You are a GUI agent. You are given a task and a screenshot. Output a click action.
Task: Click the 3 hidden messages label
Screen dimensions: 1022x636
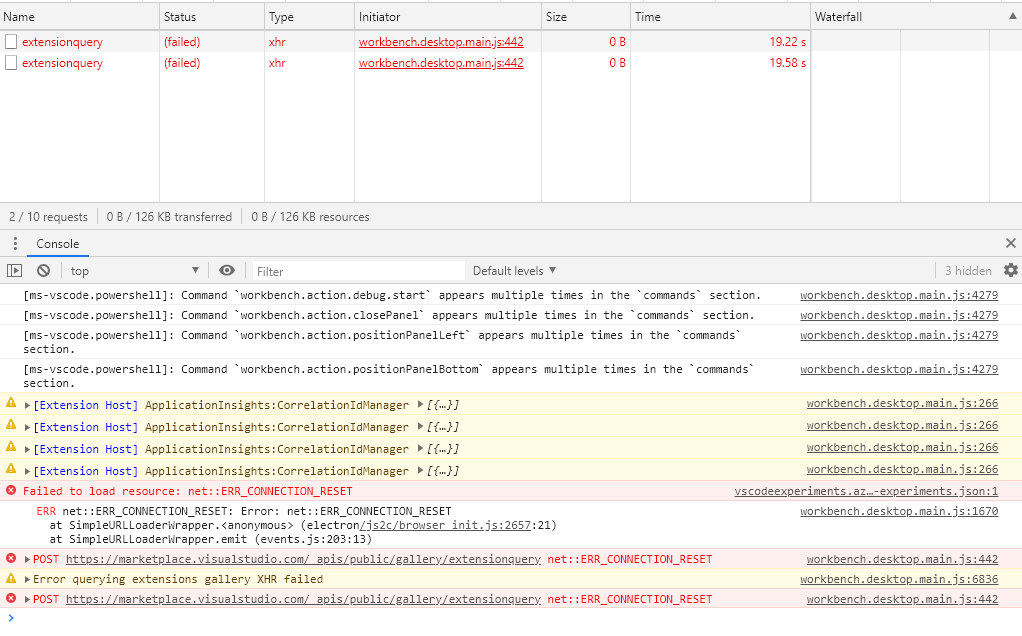pyautogui.click(x=968, y=270)
